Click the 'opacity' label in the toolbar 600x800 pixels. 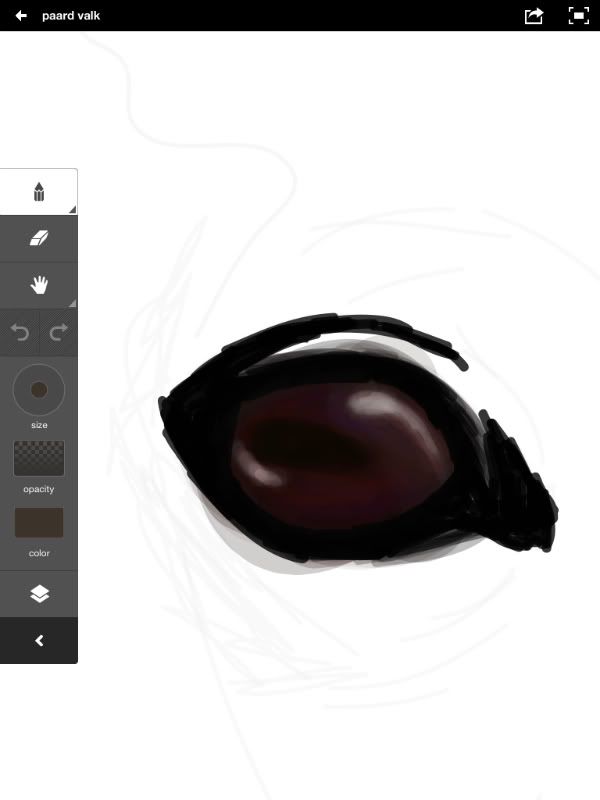point(39,489)
